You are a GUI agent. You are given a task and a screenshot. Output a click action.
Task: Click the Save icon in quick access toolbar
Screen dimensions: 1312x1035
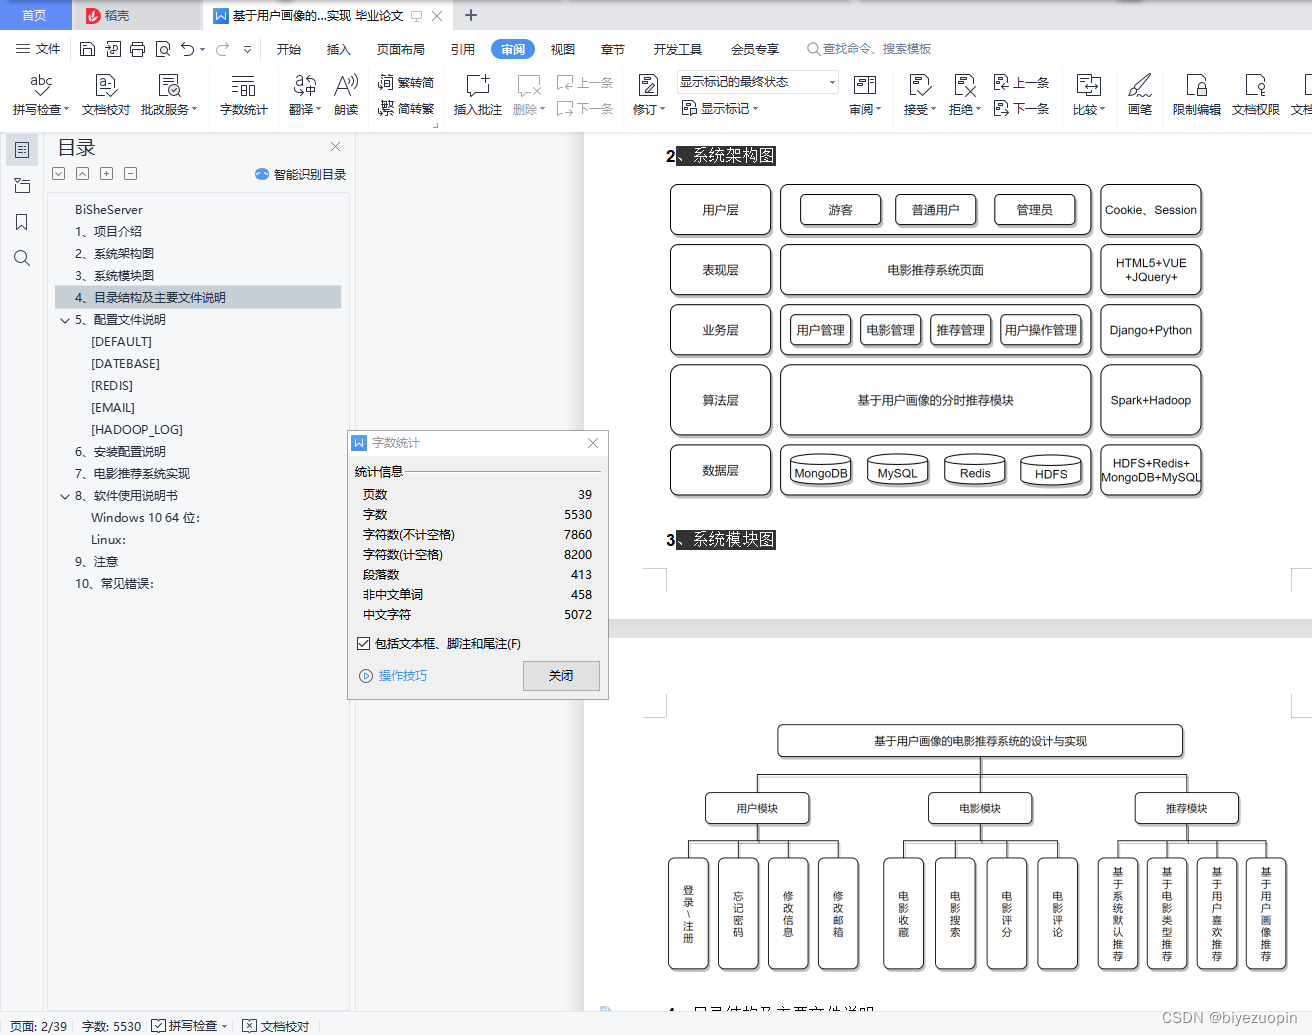pyautogui.click(x=87, y=49)
